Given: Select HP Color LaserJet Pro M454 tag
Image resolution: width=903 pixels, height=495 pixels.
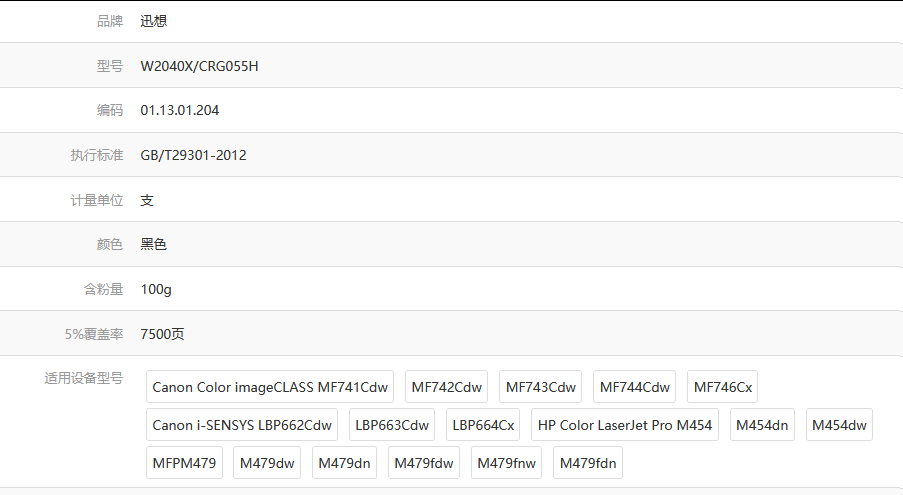Looking at the screenshot, I should (x=624, y=425).
